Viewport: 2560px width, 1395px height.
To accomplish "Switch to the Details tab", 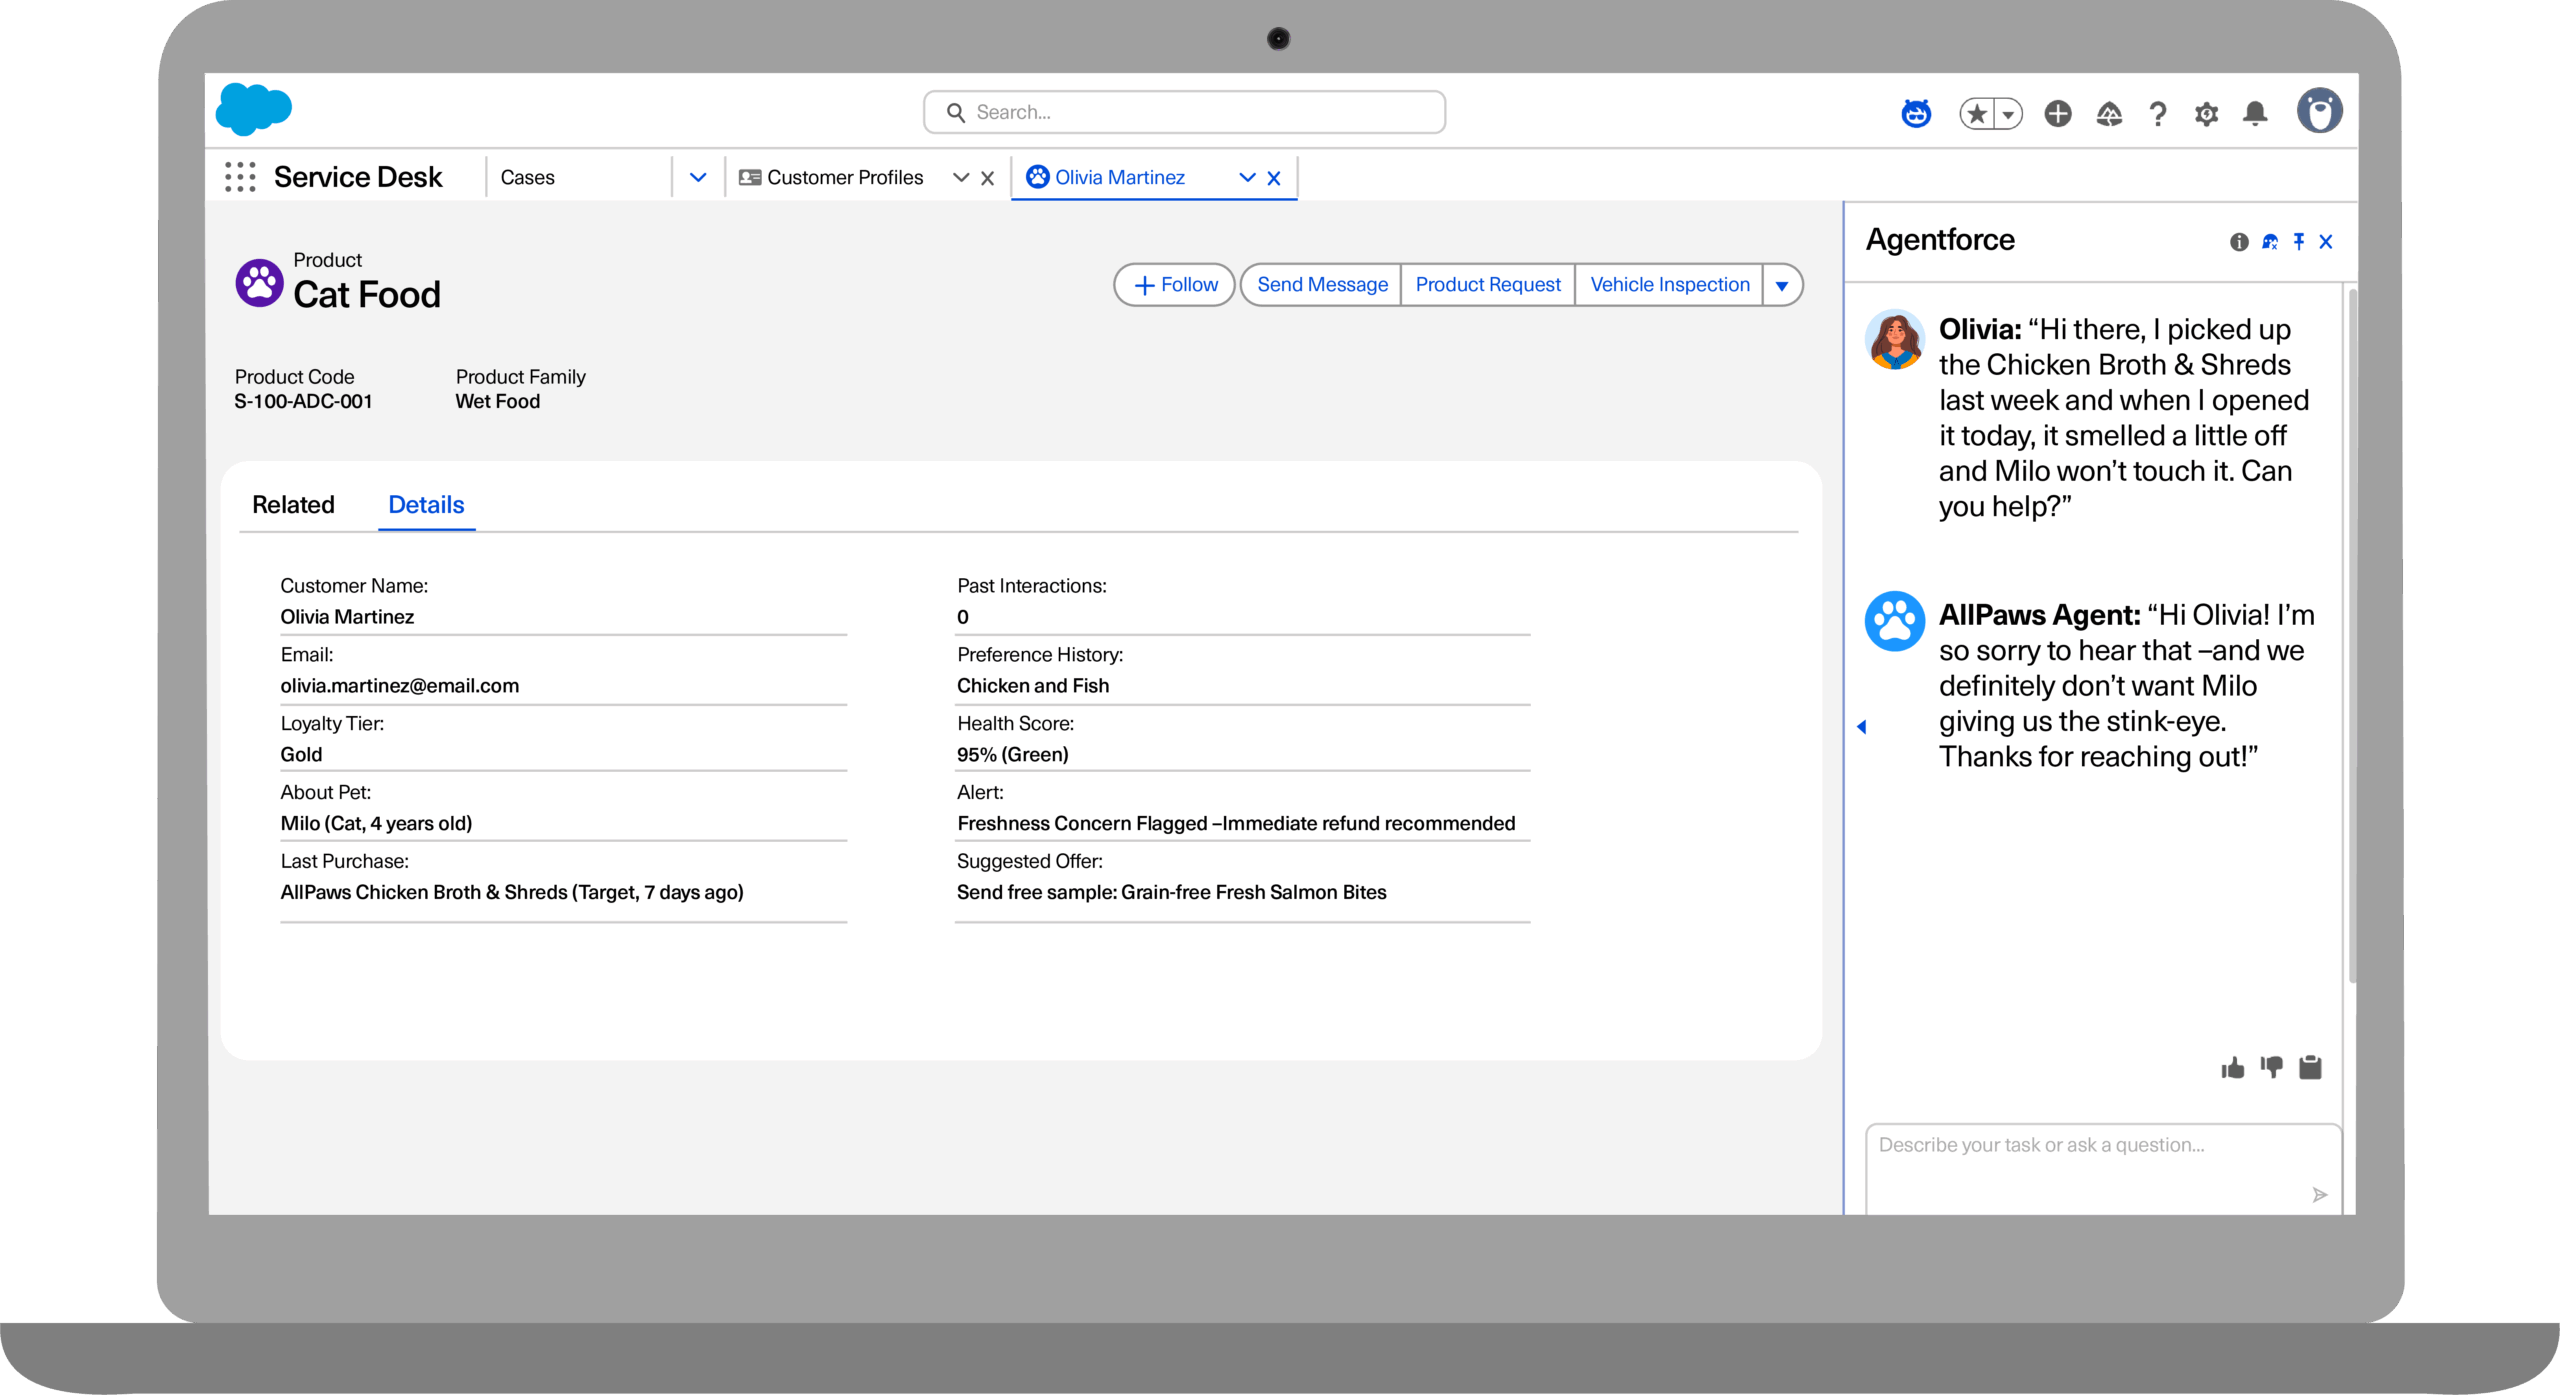I will (426, 504).
